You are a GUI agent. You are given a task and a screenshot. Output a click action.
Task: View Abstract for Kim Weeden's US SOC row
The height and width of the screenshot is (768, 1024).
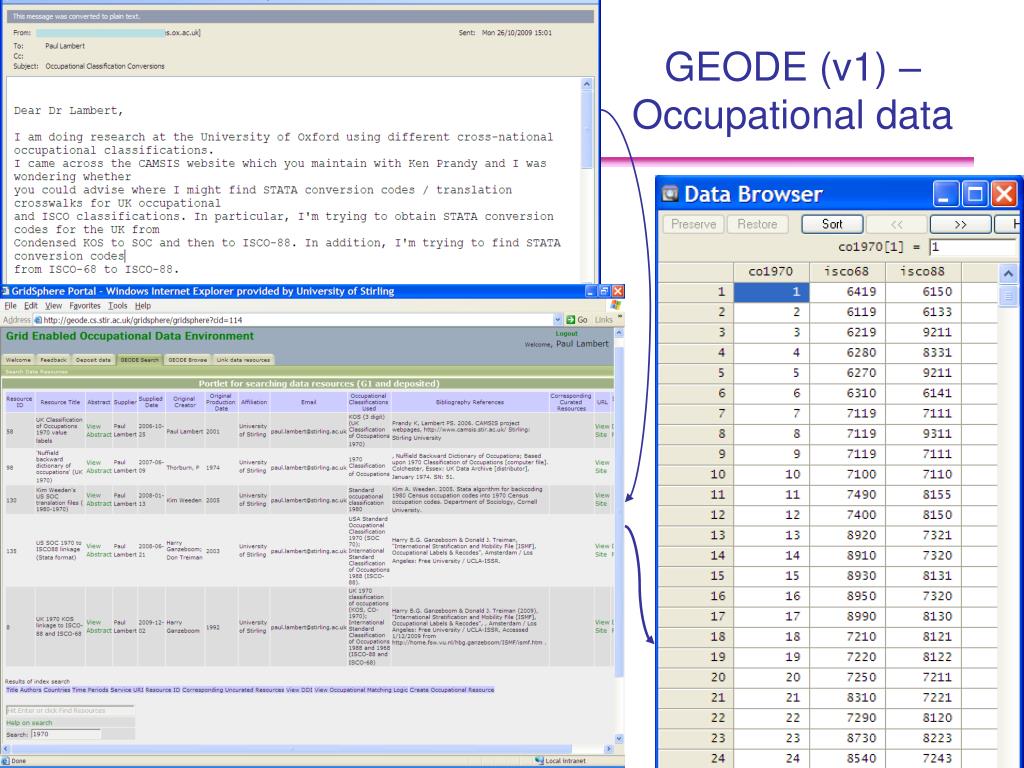[99, 500]
